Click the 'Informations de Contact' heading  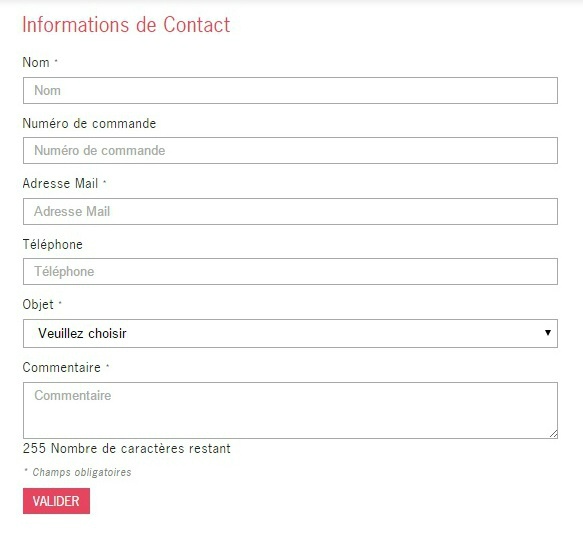tap(126, 25)
